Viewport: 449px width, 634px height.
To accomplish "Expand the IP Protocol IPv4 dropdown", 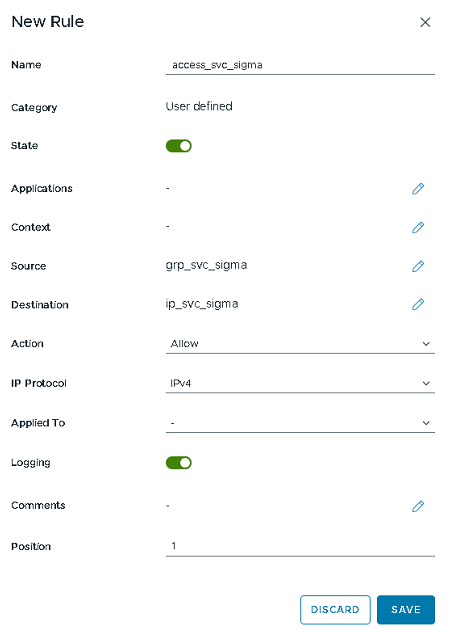I will 300,383.
